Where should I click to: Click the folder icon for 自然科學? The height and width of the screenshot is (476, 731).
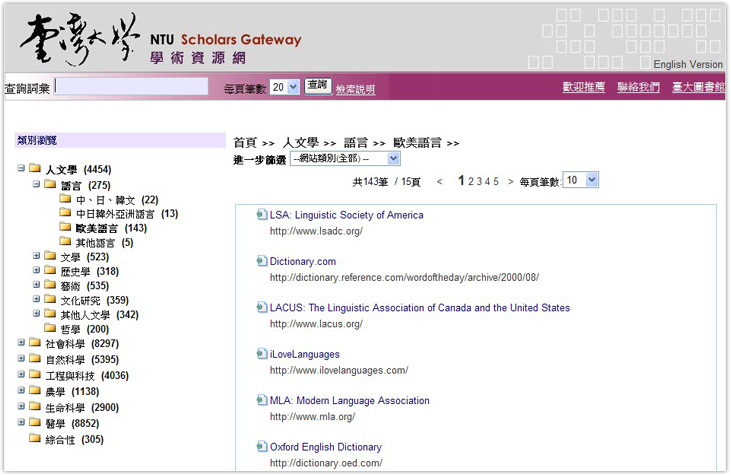(x=34, y=358)
